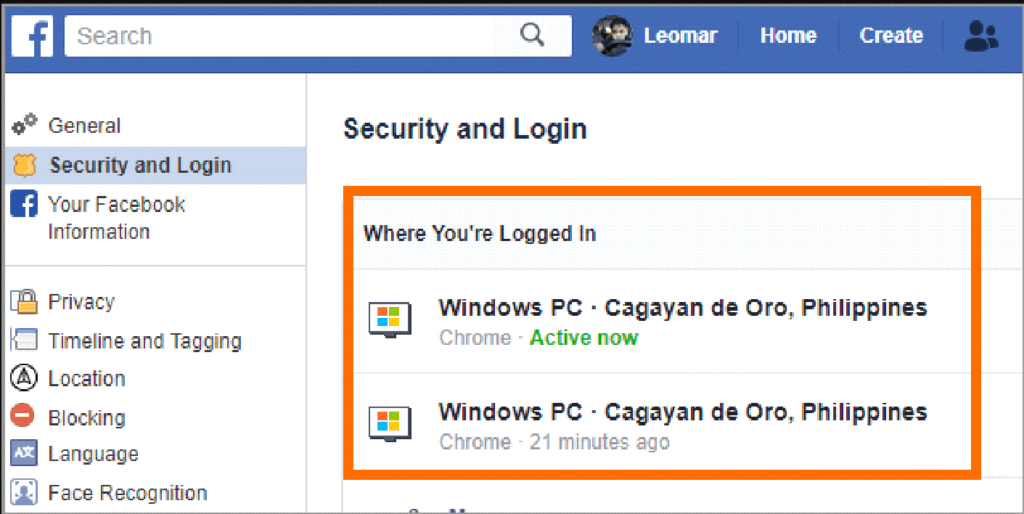Click the Location compass icon
Screen dimensions: 1024x514
coord(24,378)
